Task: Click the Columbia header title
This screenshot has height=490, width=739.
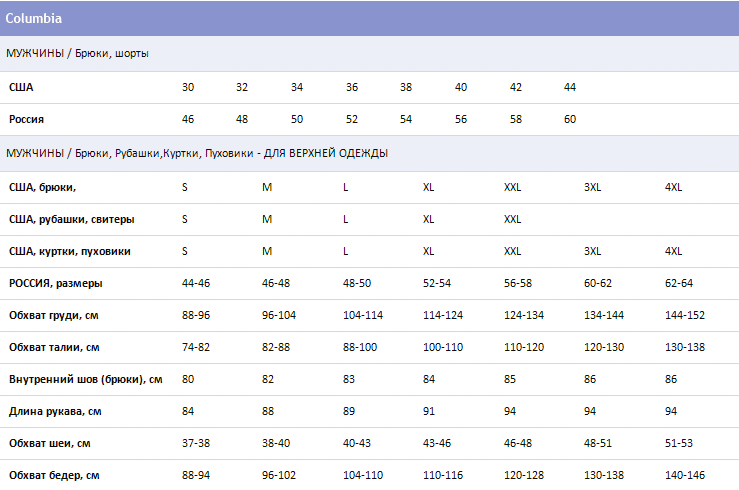Action: [33, 18]
